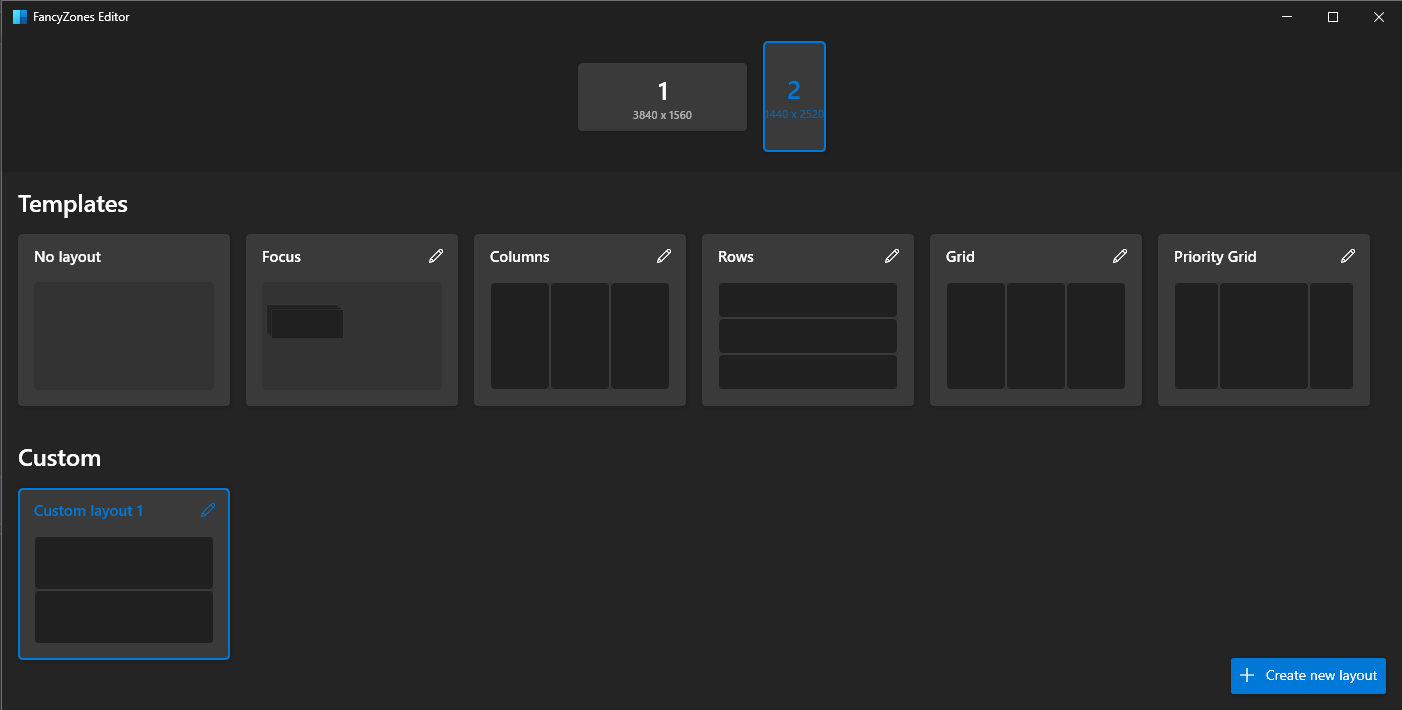Select the Grid layout template
Screen dimensions: 1402x710
tap(1035, 335)
